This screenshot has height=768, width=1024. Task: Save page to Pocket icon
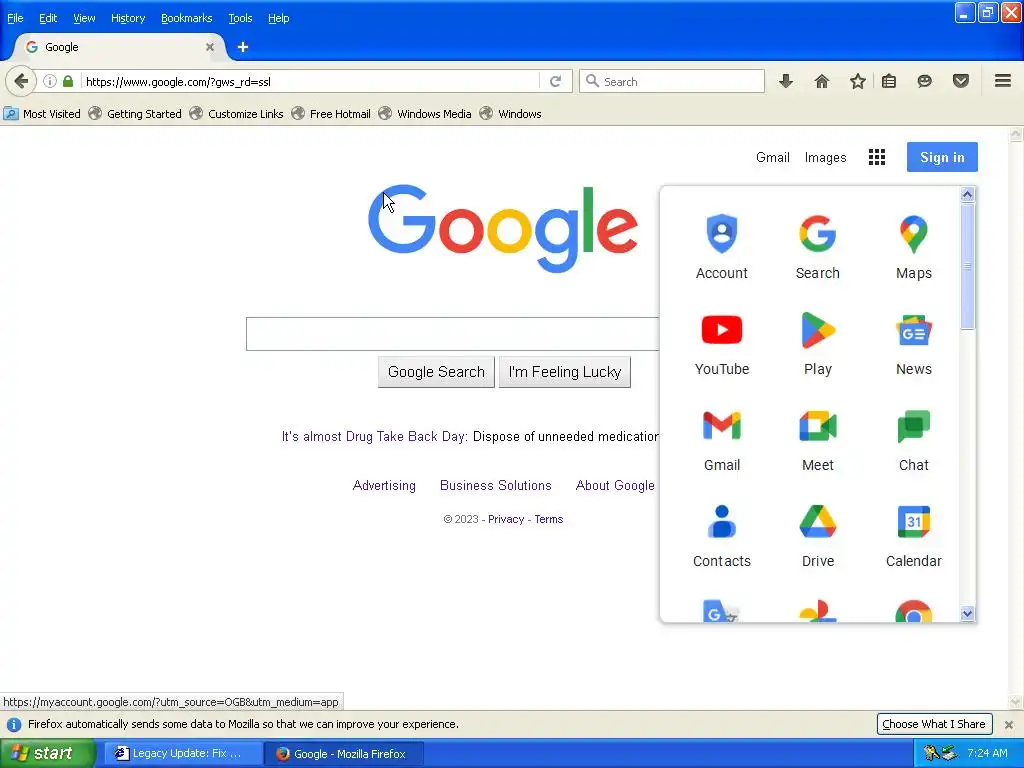(x=961, y=81)
